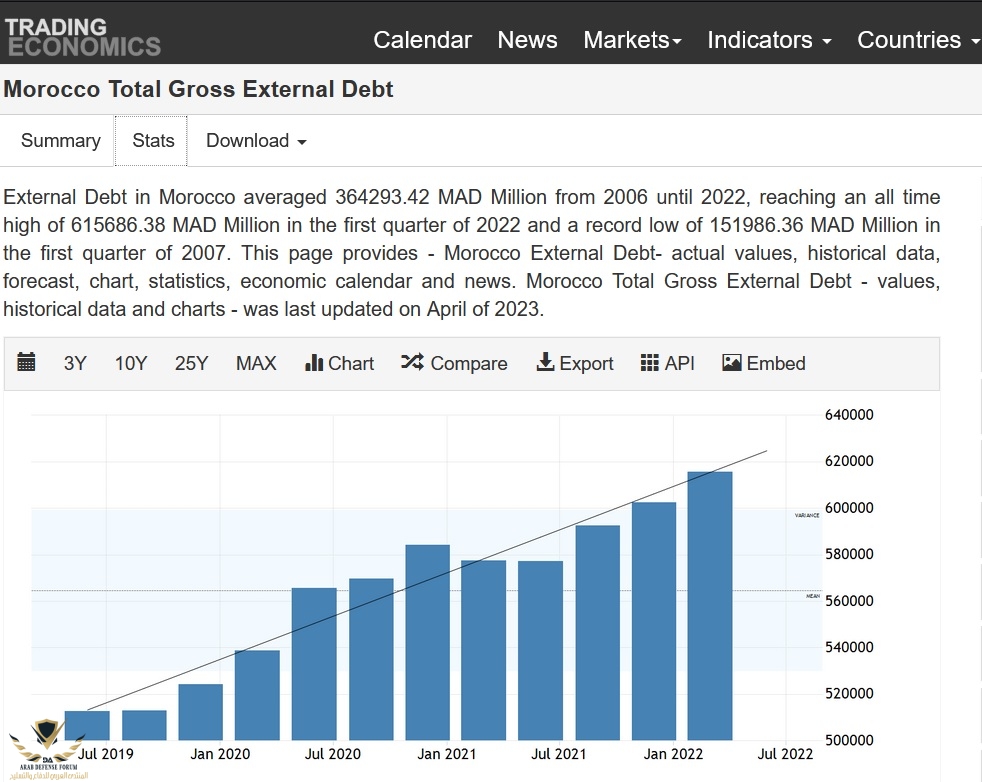Open the Chart type bar icon
Image resolution: width=982 pixels, height=782 pixels.
[314, 363]
